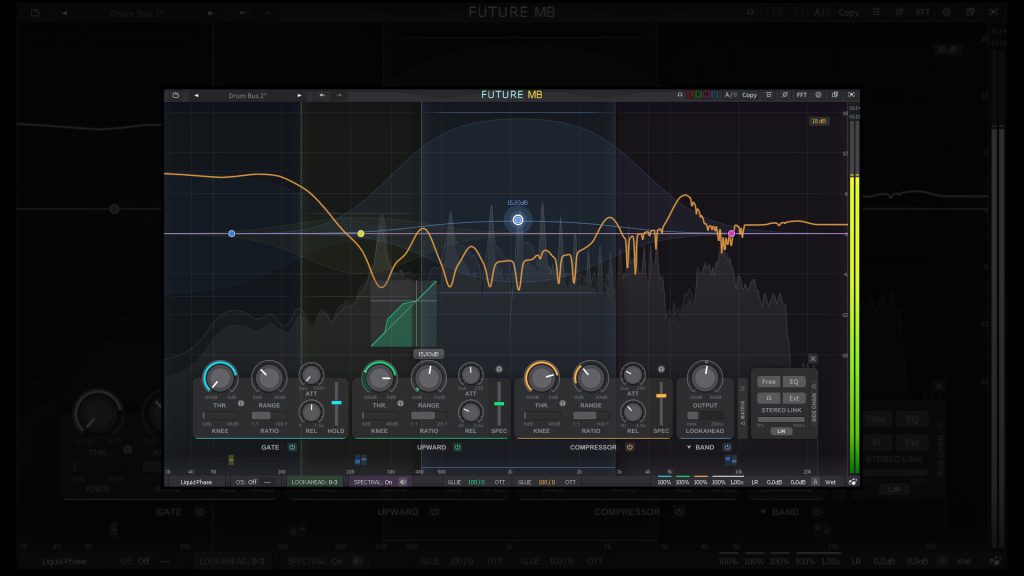Toggle the UPWARD power button
The width and height of the screenshot is (1024, 576).
point(457,447)
